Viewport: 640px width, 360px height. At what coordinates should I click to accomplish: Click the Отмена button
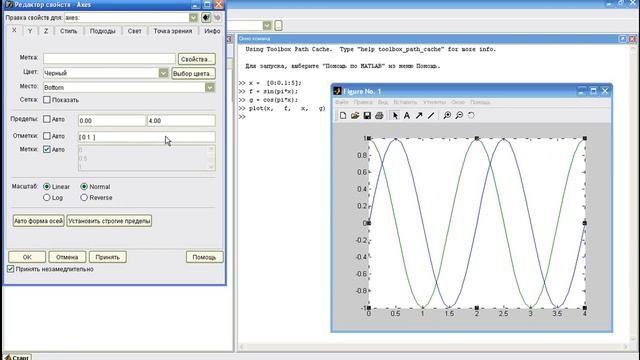pos(67,257)
